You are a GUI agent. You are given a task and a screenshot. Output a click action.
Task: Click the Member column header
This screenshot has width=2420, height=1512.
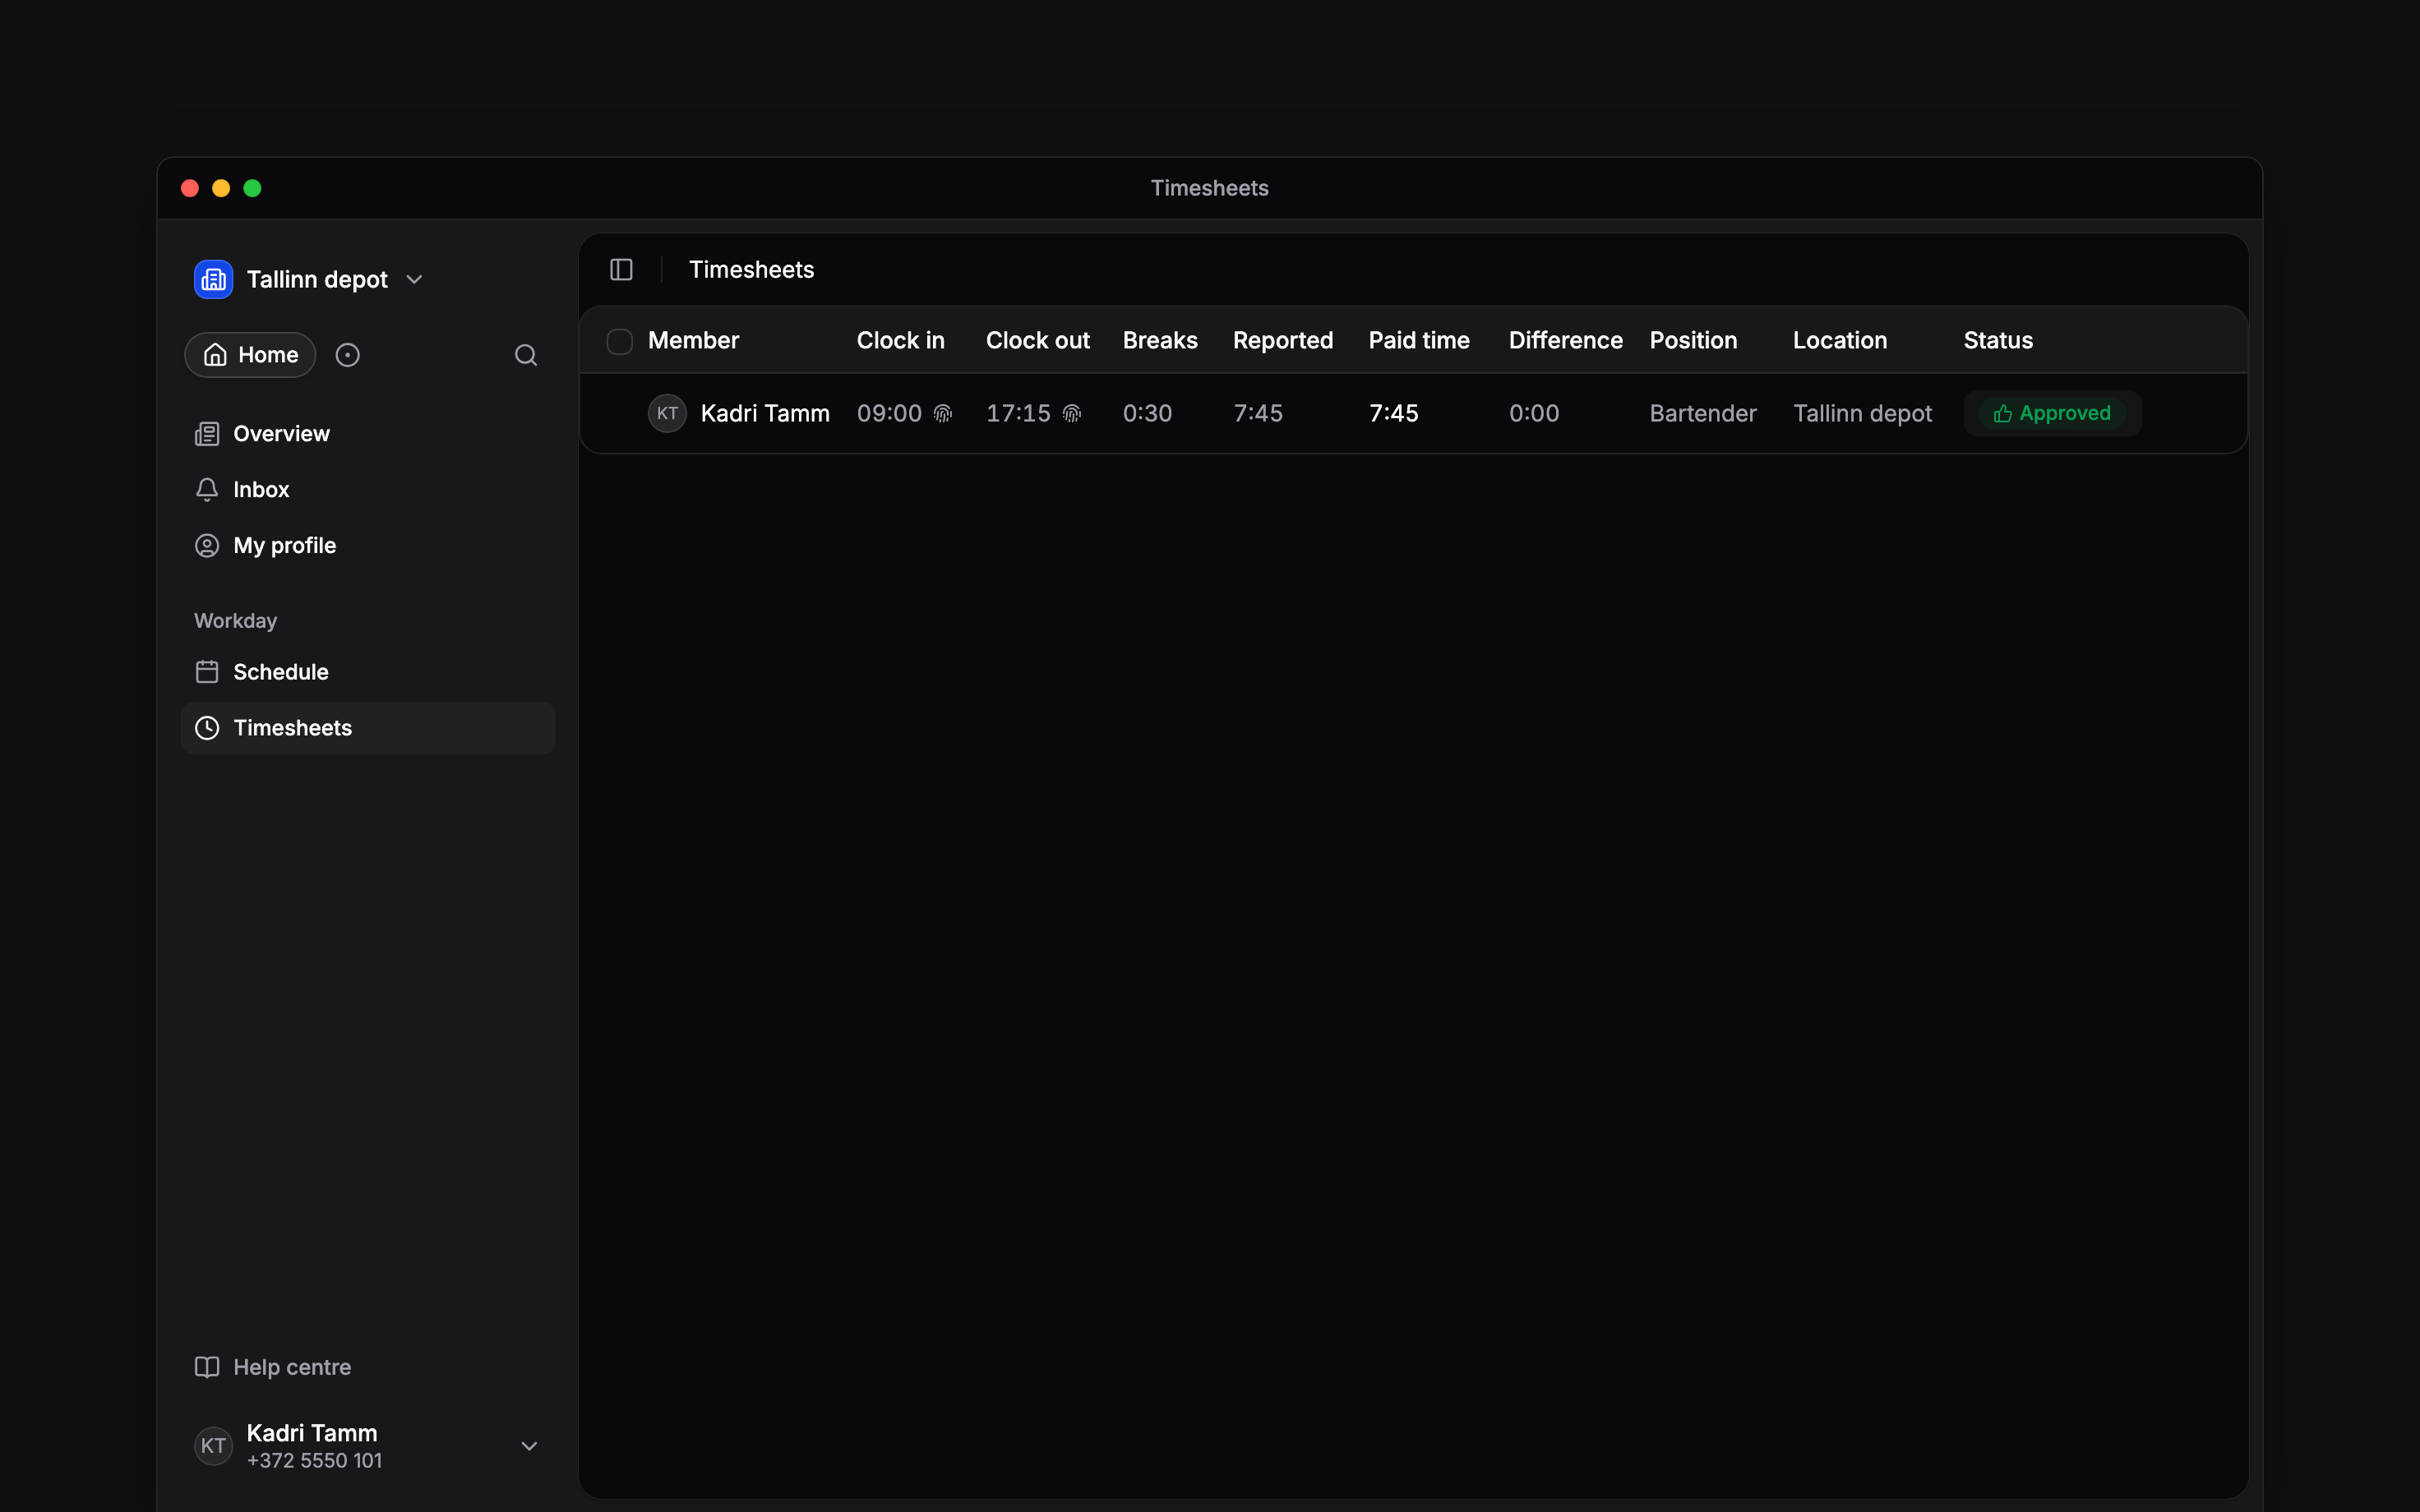tap(693, 341)
